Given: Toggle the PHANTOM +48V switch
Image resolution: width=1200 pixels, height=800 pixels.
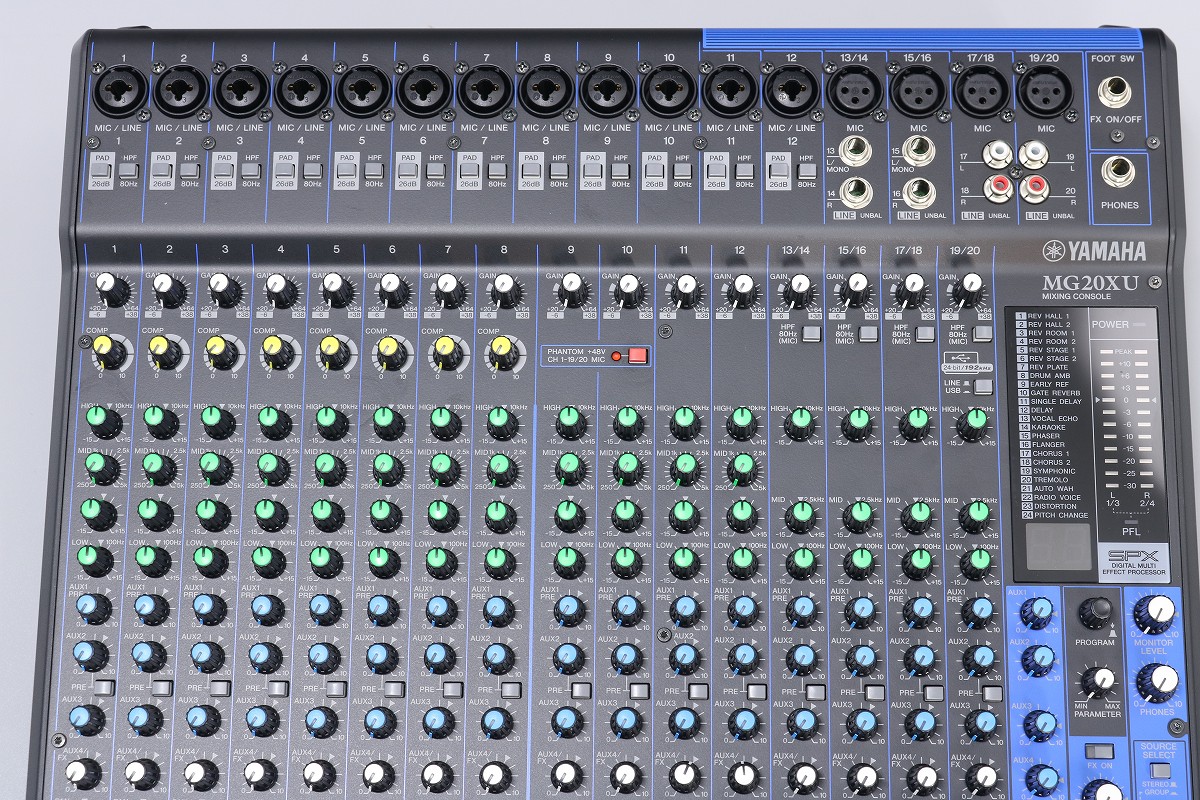Looking at the screenshot, I should pyautogui.click(x=638, y=355).
